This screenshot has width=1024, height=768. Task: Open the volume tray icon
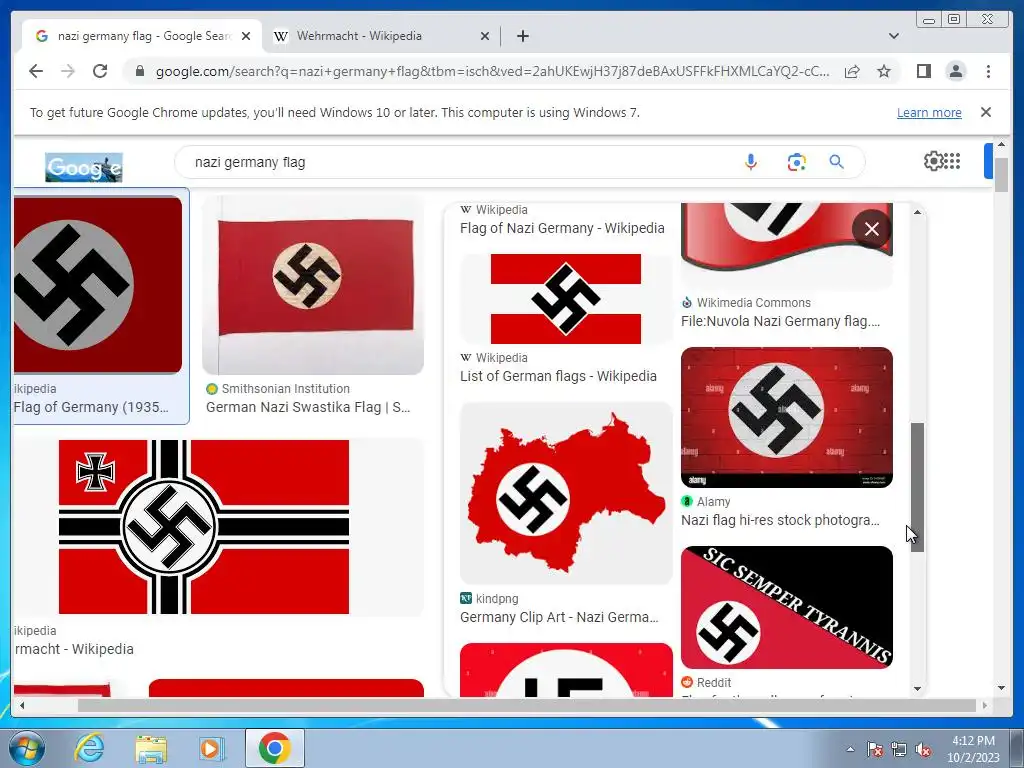click(x=923, y=749)
